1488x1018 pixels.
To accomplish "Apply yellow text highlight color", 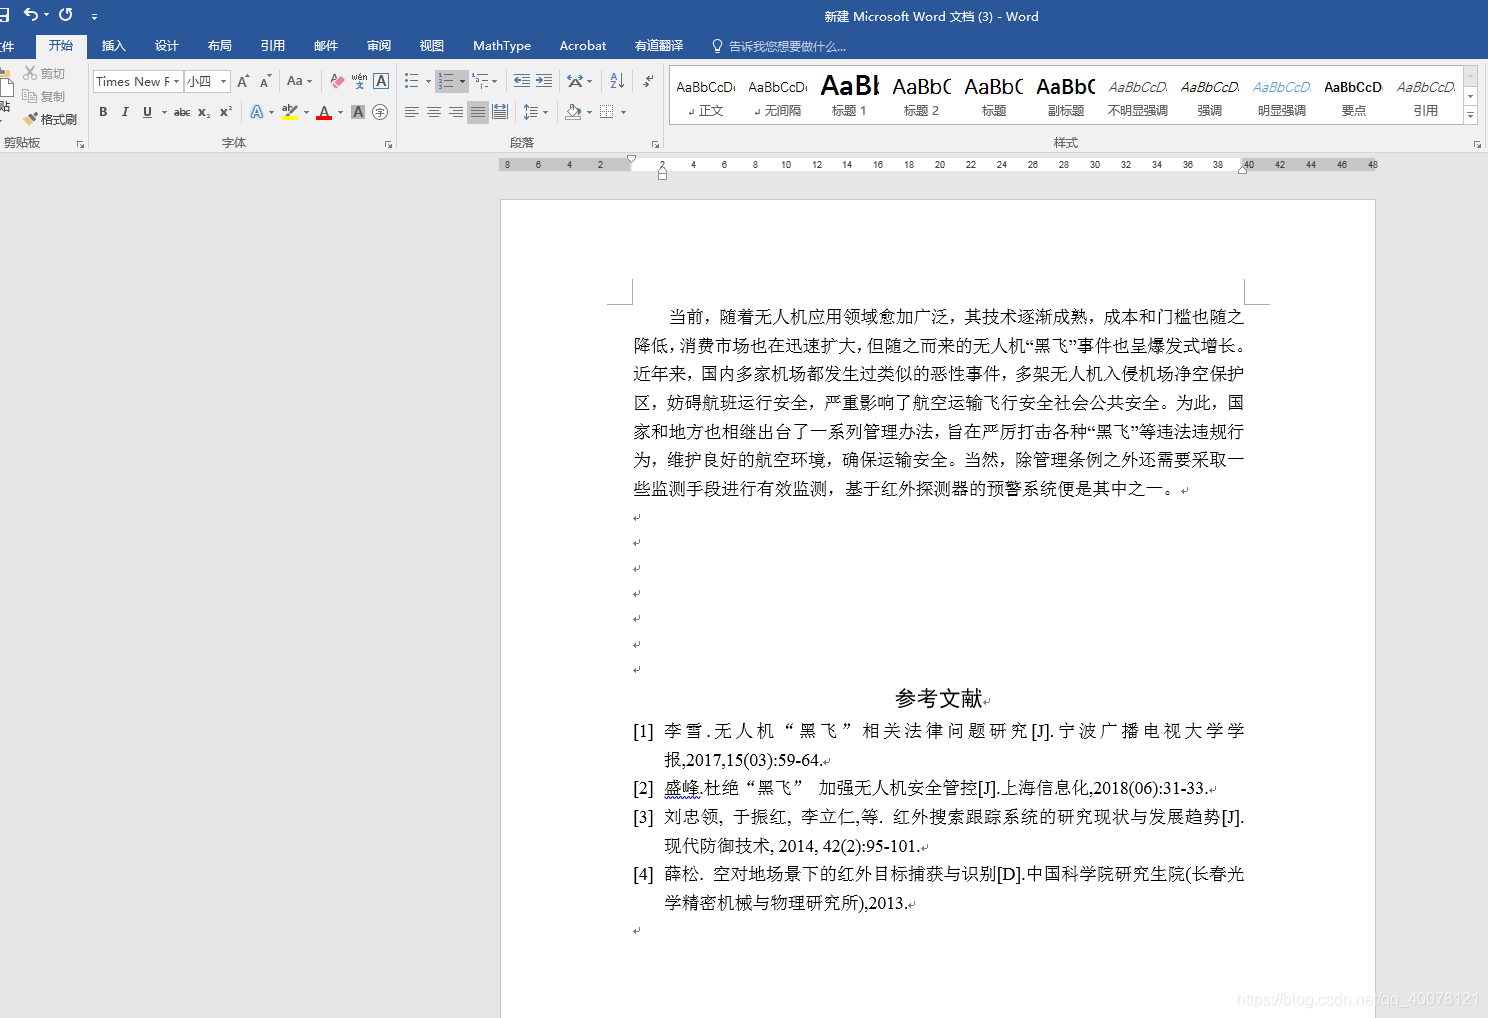I will tap(290, 112).
